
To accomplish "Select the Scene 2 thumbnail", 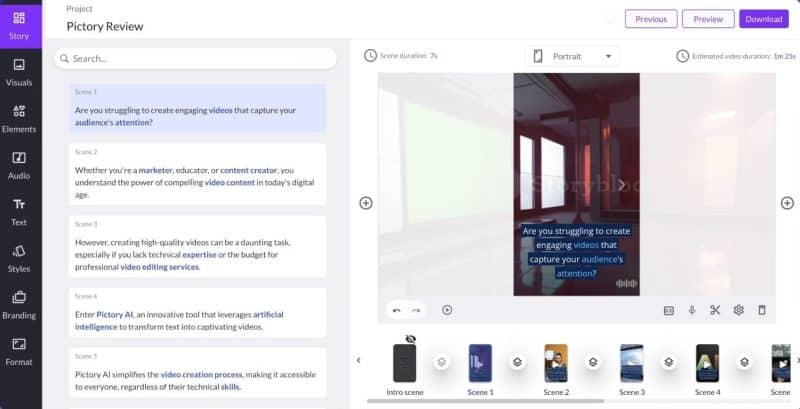I will tap(556, 363).
